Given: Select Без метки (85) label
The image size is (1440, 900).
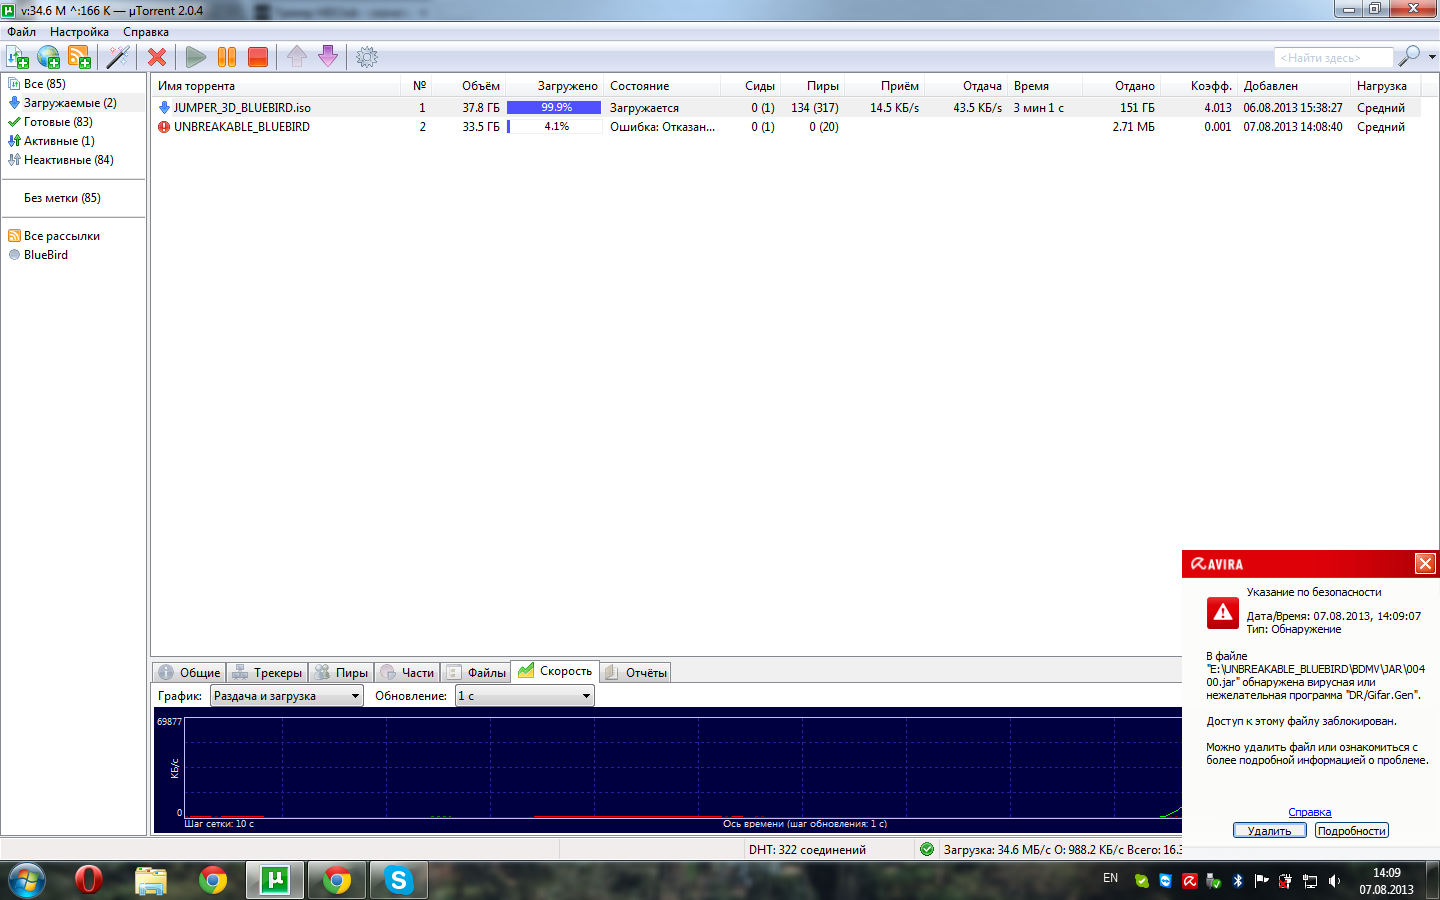Looking at the screenshot, I should coord(62,198).
